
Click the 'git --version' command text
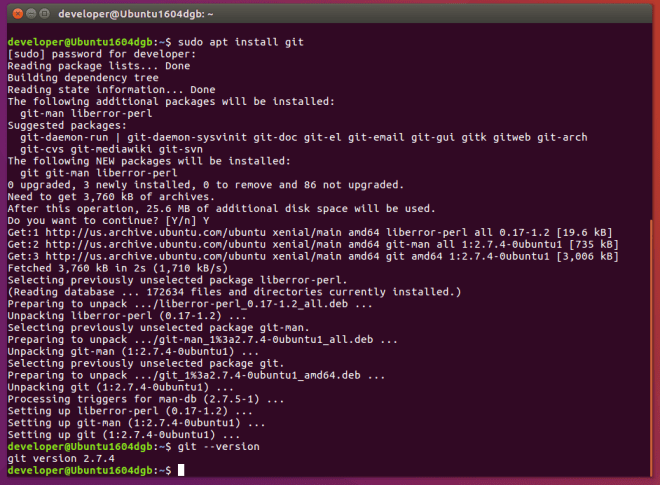tap(212, 446)
